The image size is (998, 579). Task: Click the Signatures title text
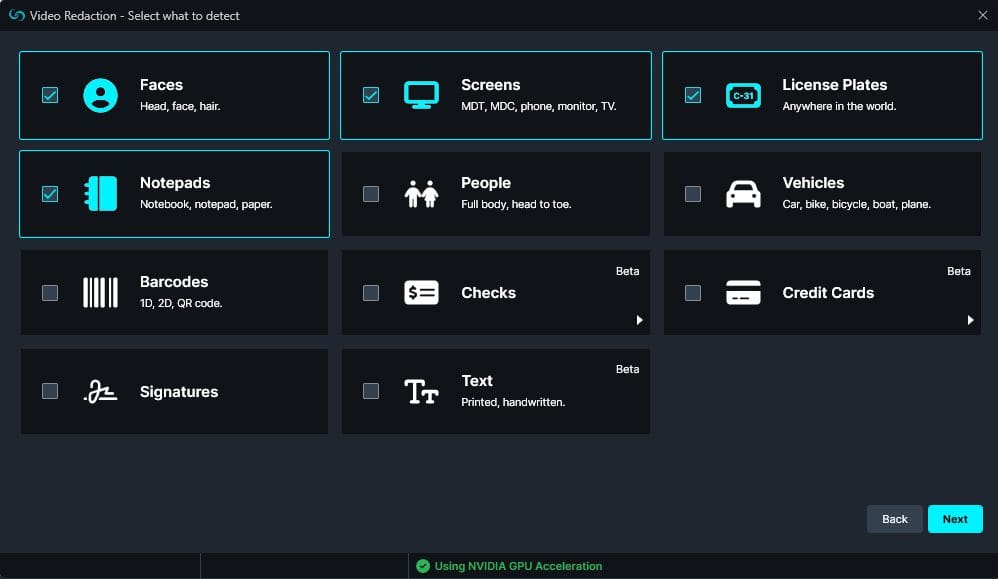click(179, 391)
